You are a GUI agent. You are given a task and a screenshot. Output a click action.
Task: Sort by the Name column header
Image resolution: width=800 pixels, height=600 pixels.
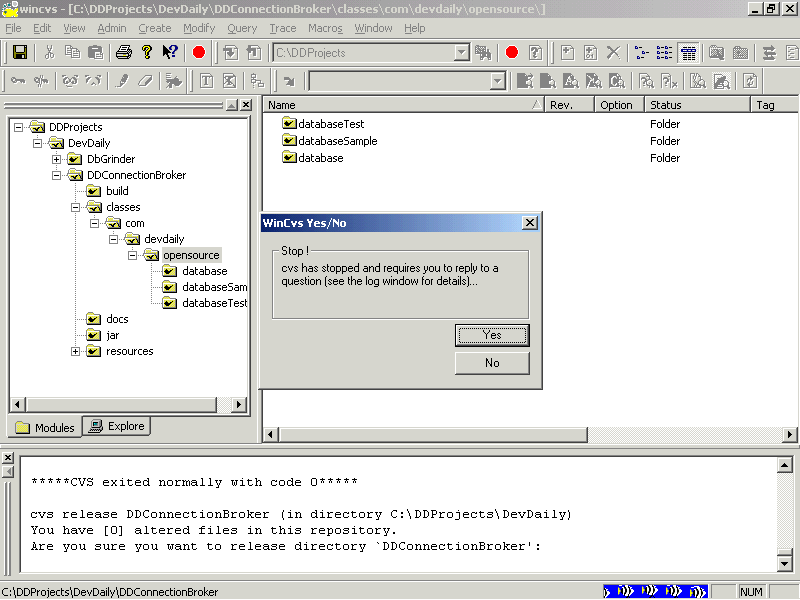[404, 105]
